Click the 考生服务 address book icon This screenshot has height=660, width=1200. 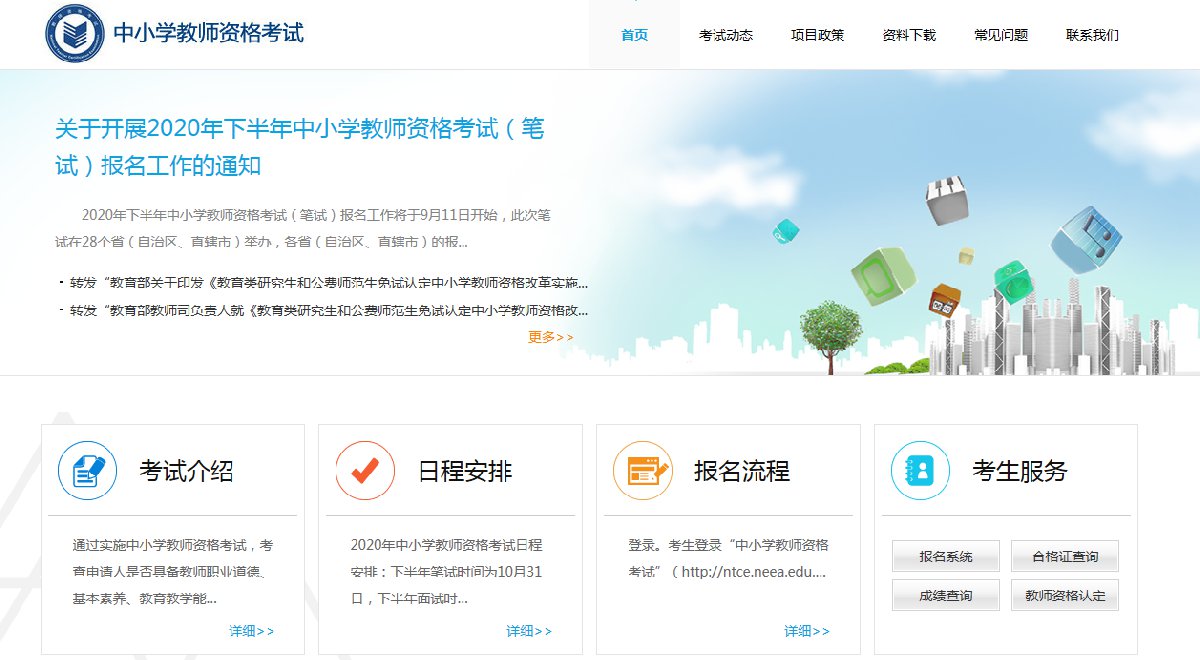pos(920,470)
